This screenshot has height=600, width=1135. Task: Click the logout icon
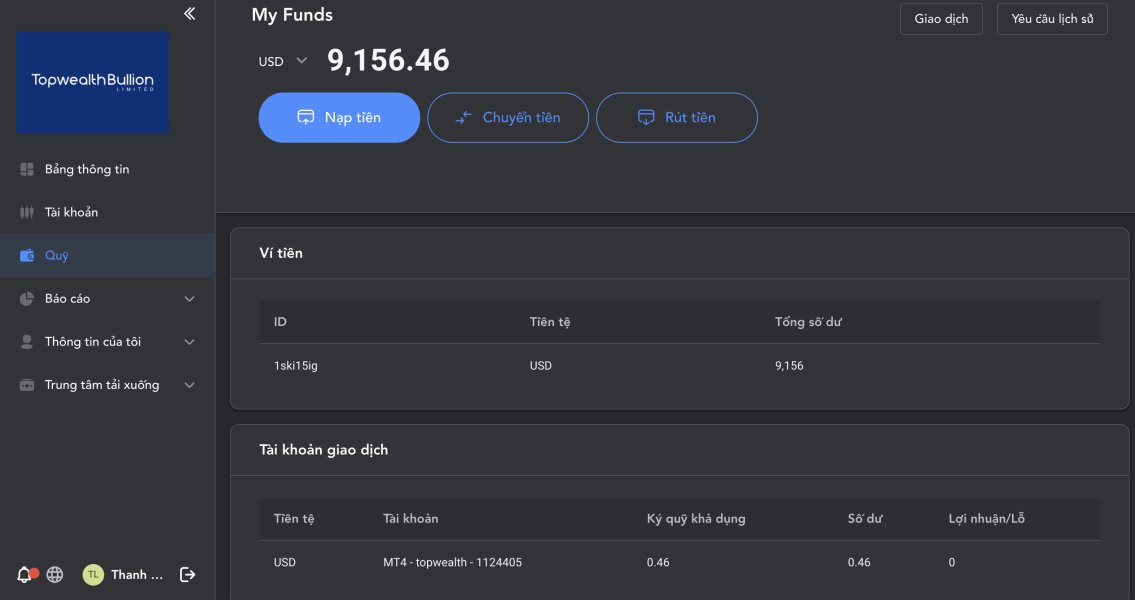[x=187, y=574]
